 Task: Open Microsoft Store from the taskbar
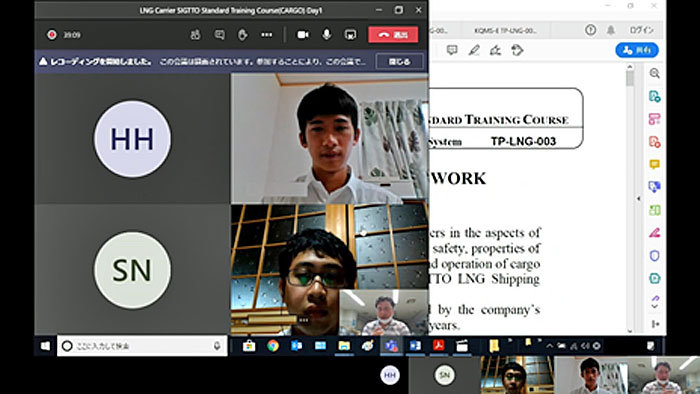[249, 346]
